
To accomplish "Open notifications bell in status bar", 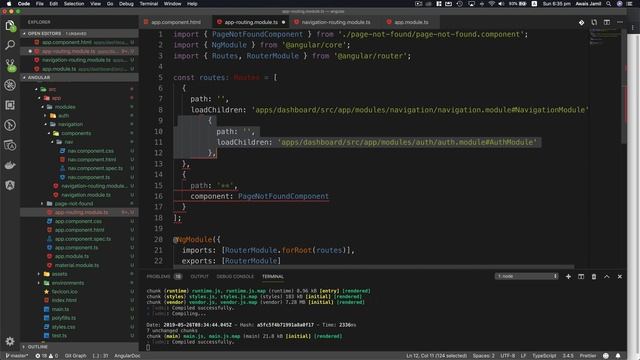I will click(x=618, y=356).
